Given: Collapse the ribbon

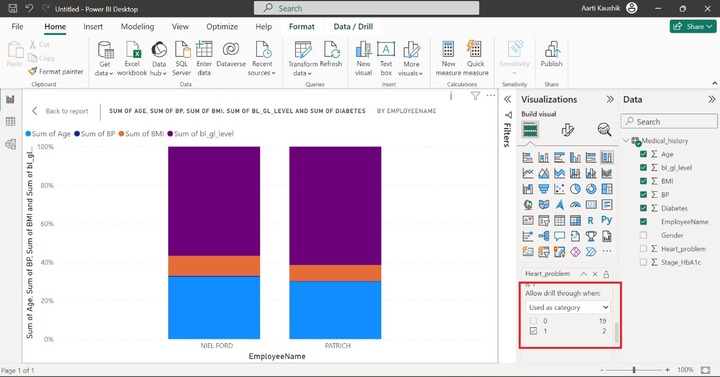Looking at the screenshot, I should pos(714,83).
